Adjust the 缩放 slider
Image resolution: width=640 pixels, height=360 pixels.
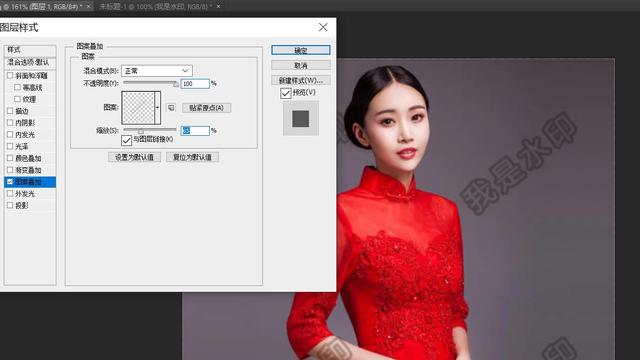coord(140,131)
